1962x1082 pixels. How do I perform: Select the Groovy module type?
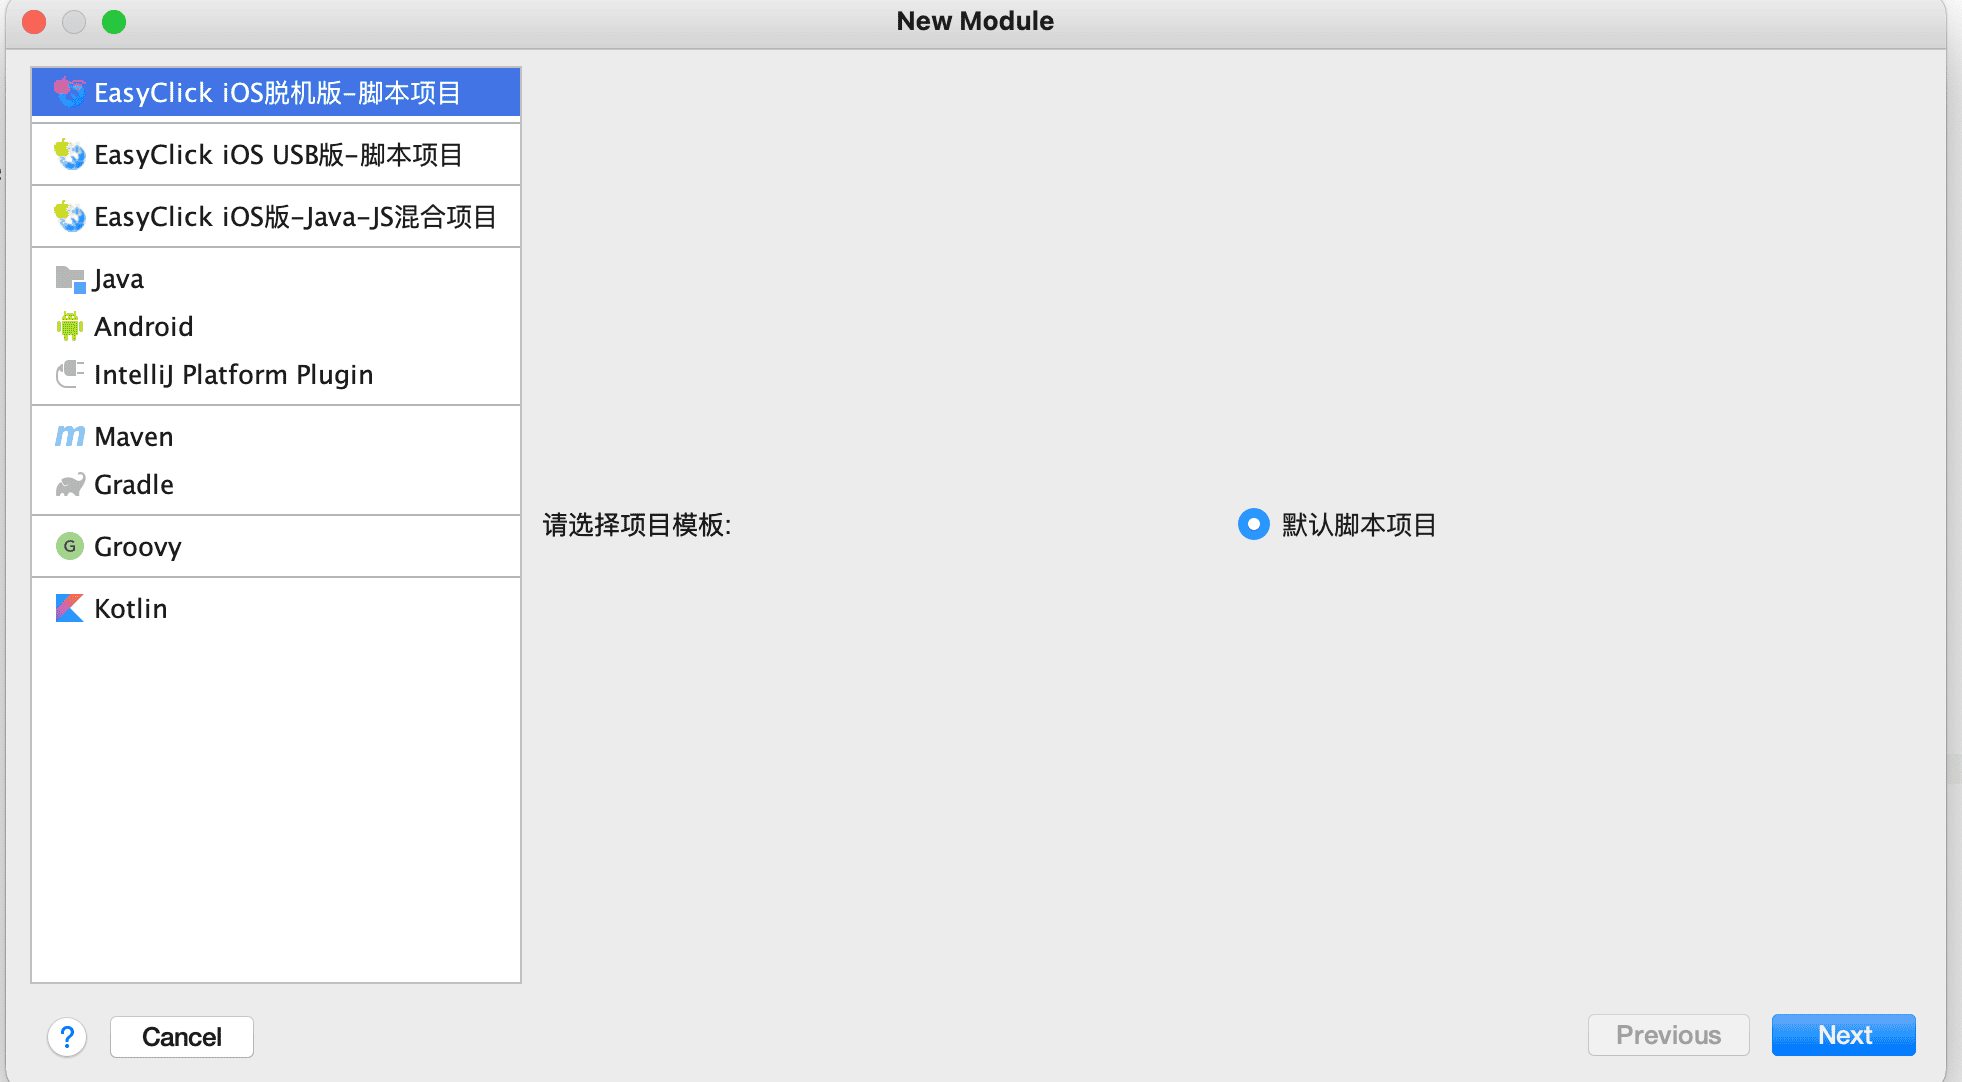point(136,545)
